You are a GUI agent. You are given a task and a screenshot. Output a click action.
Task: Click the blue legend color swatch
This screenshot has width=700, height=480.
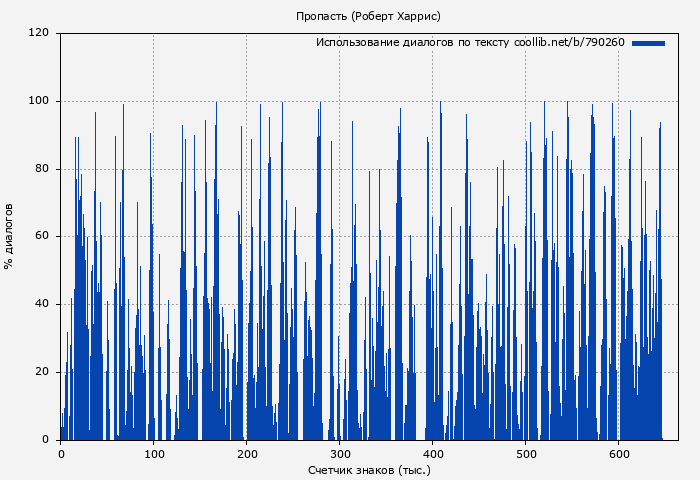[648, 43]
